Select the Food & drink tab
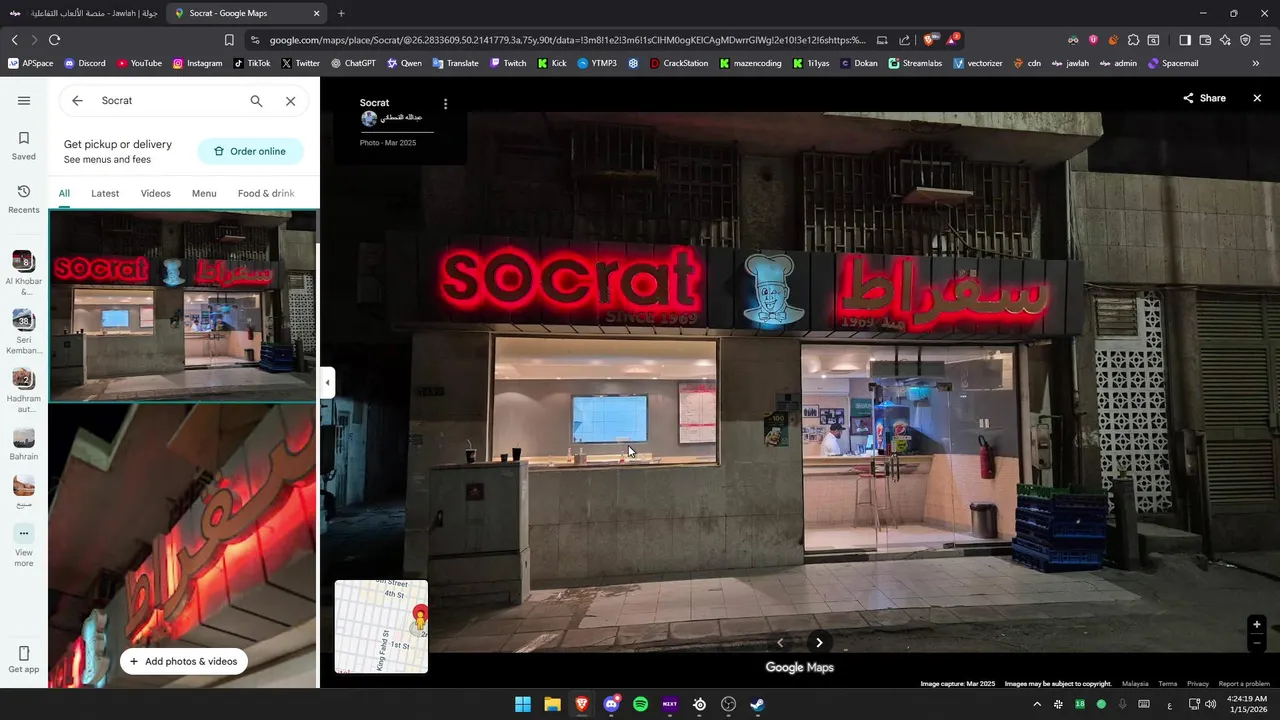The width and height of the screenshot is (1280, 720). [x=266, y=193]
